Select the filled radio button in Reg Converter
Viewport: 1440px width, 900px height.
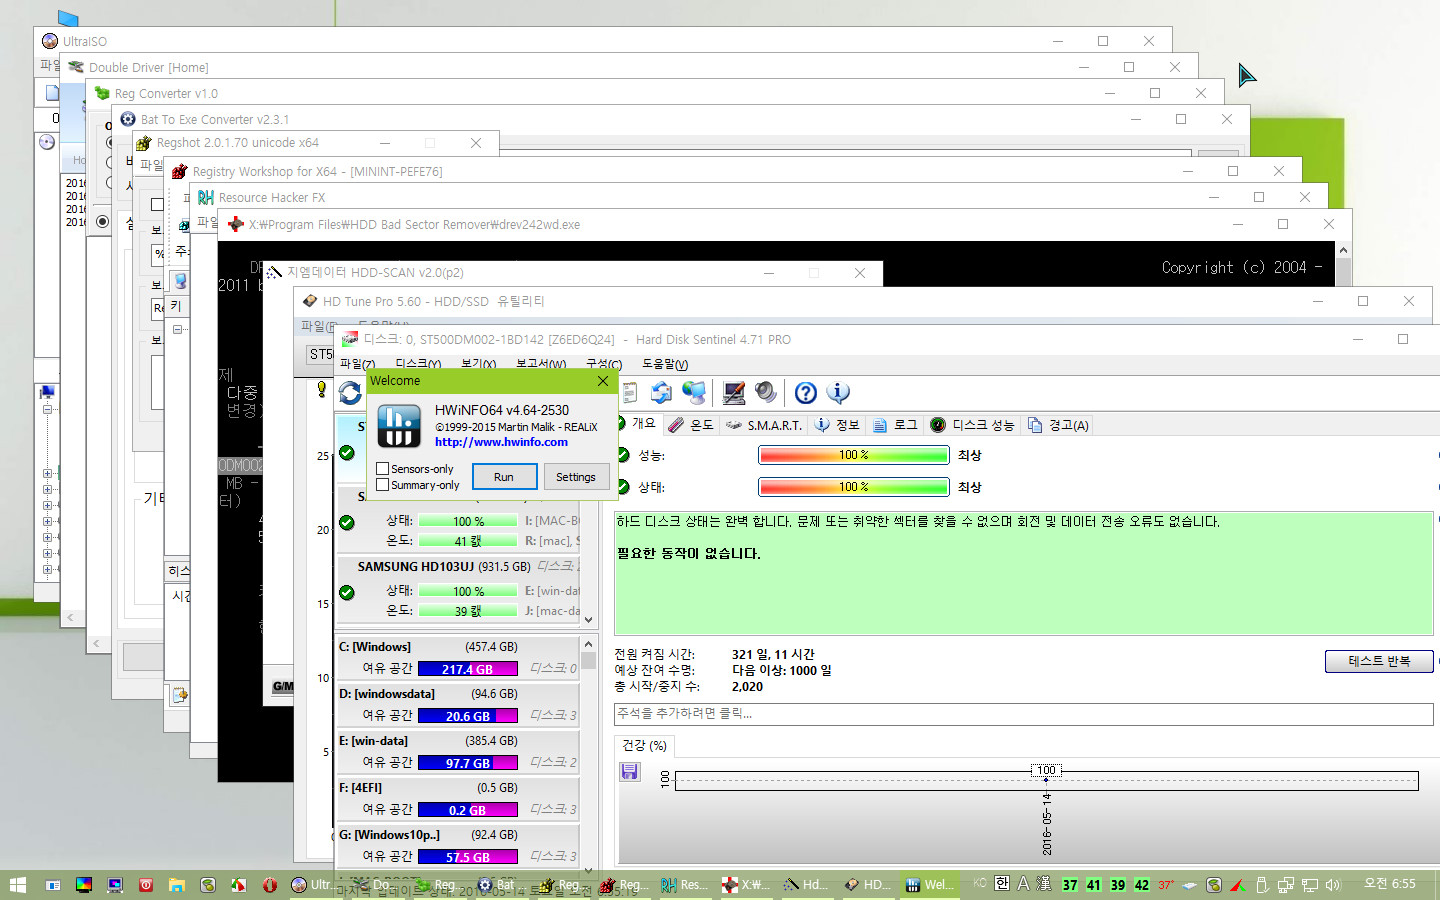(x=103, y=222)
